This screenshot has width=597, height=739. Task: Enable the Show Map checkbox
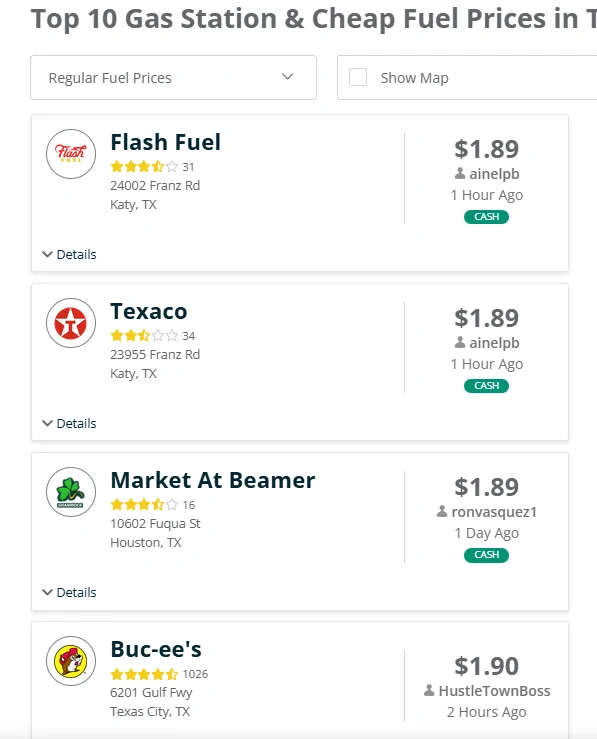(358, 77)
